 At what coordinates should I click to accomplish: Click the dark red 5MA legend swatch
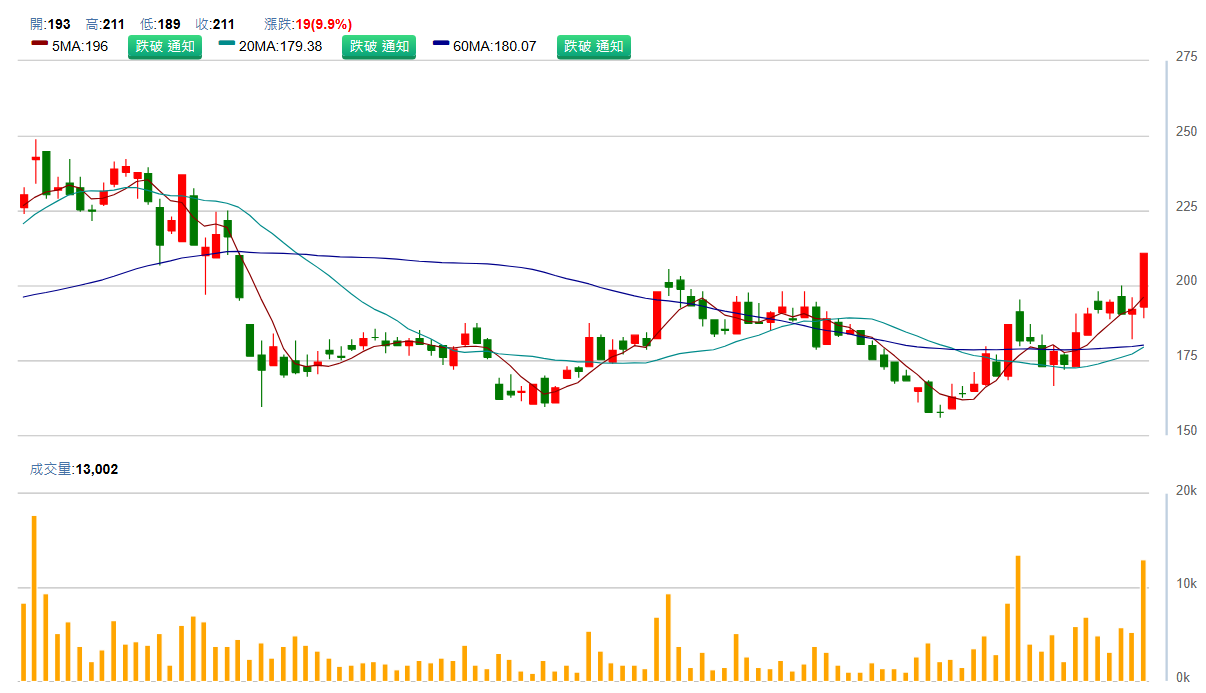[x=40, y=43]
